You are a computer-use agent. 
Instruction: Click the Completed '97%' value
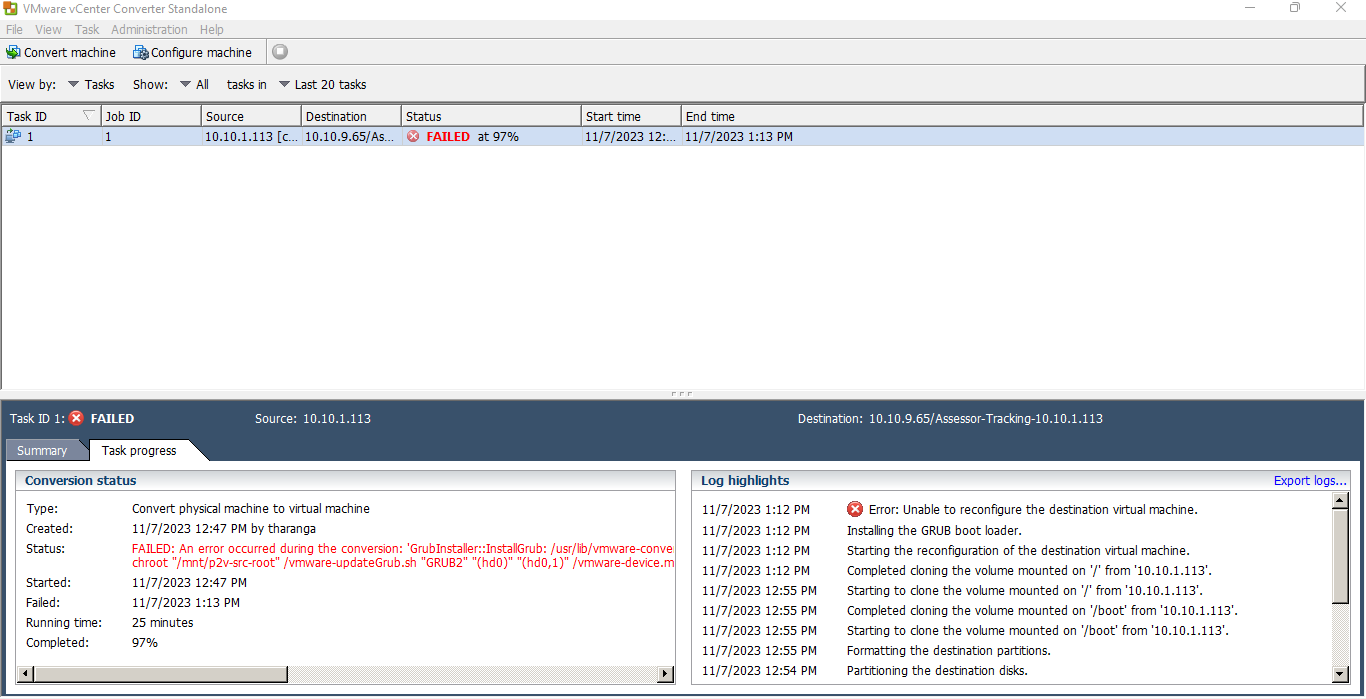tap(145, 642)
